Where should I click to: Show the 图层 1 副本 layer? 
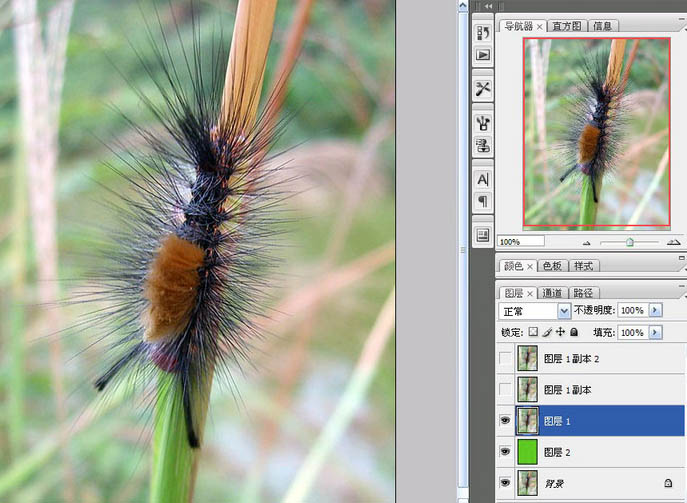[x=505, y=390]
